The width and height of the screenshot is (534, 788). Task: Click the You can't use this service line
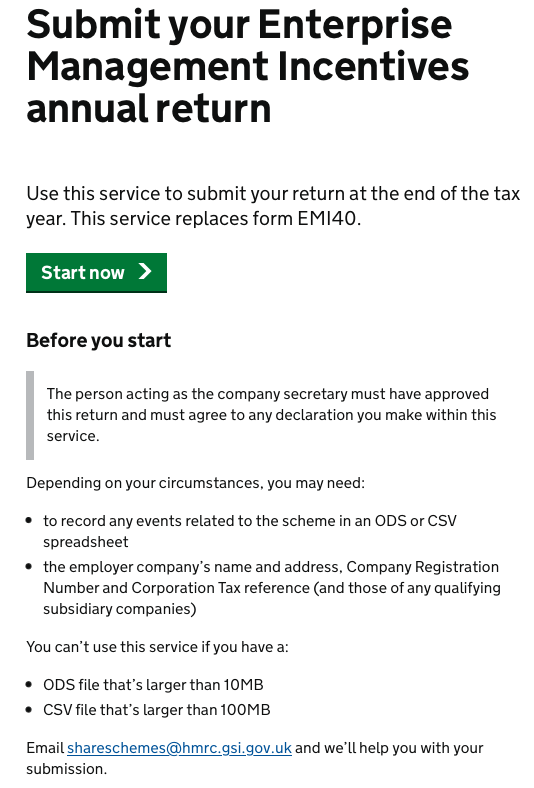tap(157, 646)
